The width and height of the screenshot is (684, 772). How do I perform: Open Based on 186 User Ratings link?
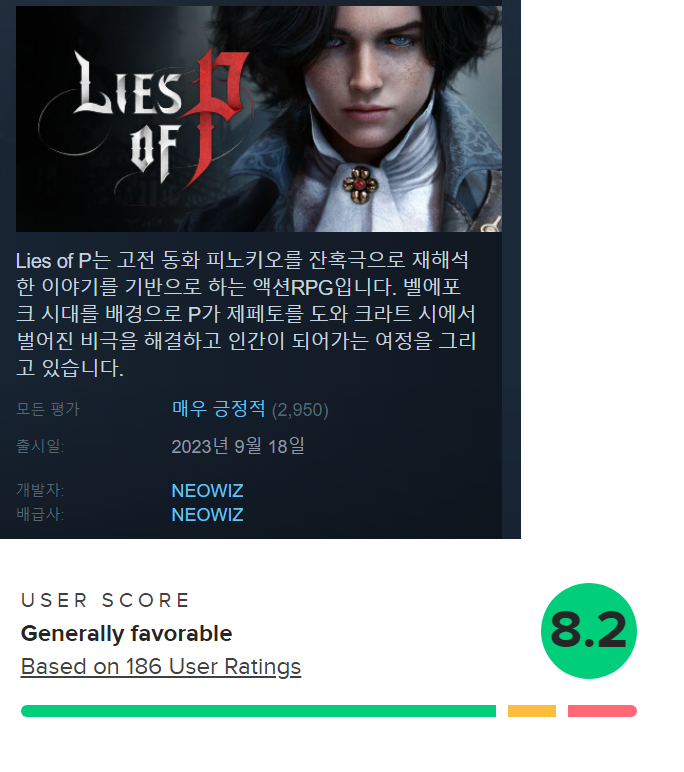[x=161, y=667]
